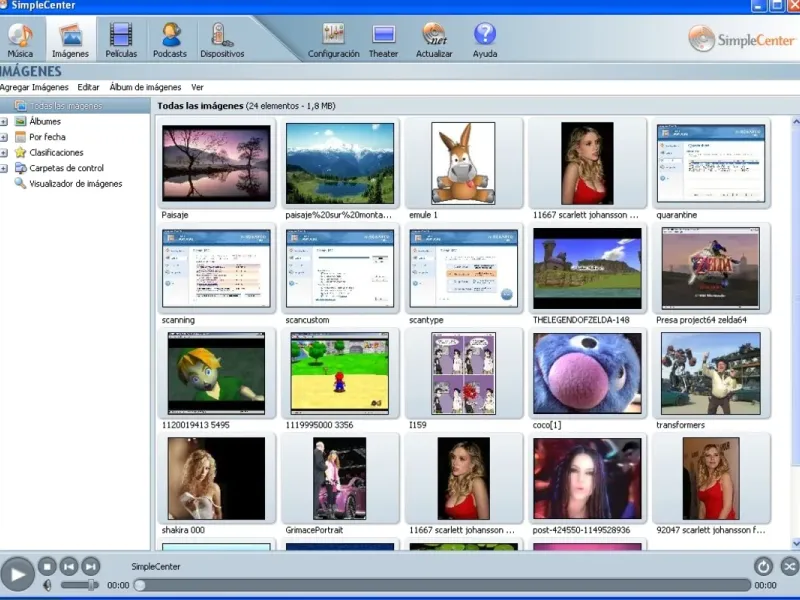The image size is (800, 600).
Task: Expand the Clasificaciones tree node
Action: pyautogui.click(x=4, y=153)
